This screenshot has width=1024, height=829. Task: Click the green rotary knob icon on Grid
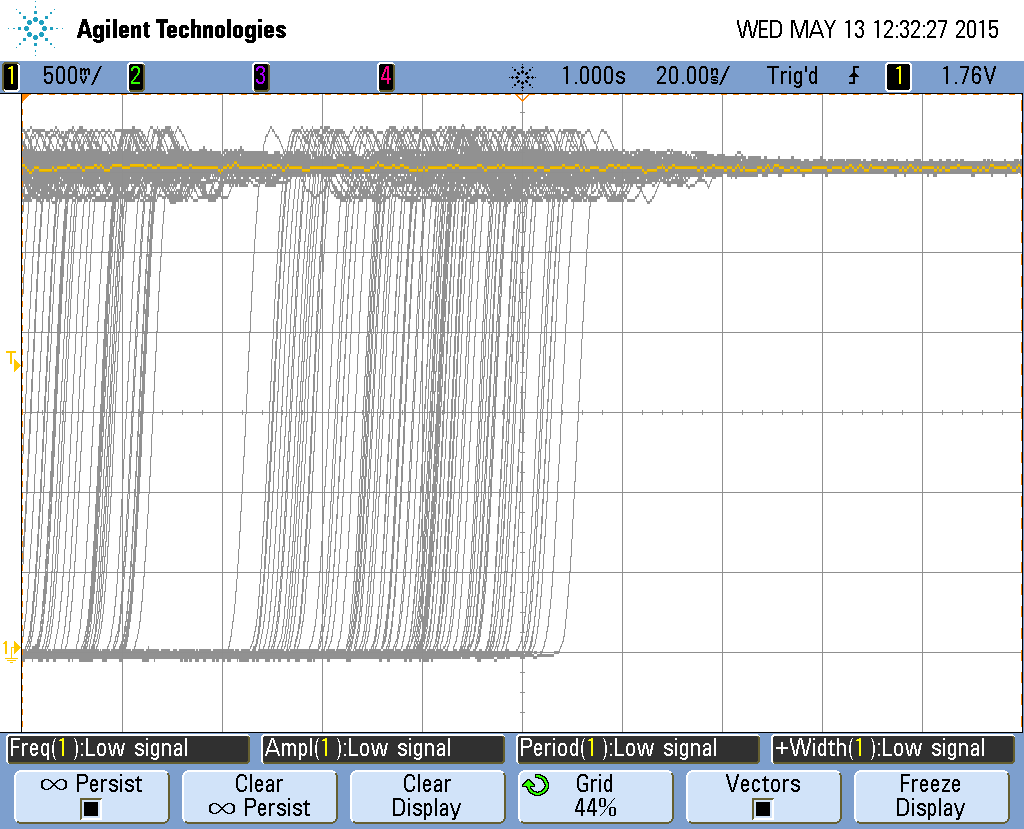[x=536, y=785]
